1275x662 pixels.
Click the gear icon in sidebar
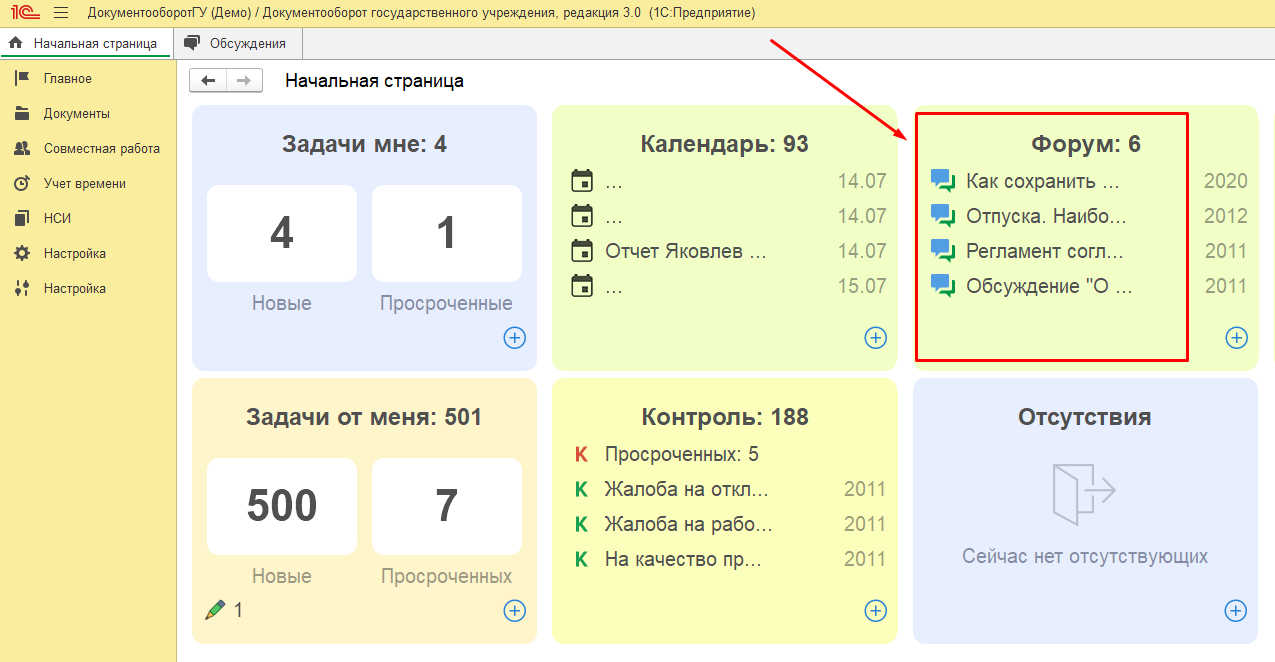pos(22,254)
